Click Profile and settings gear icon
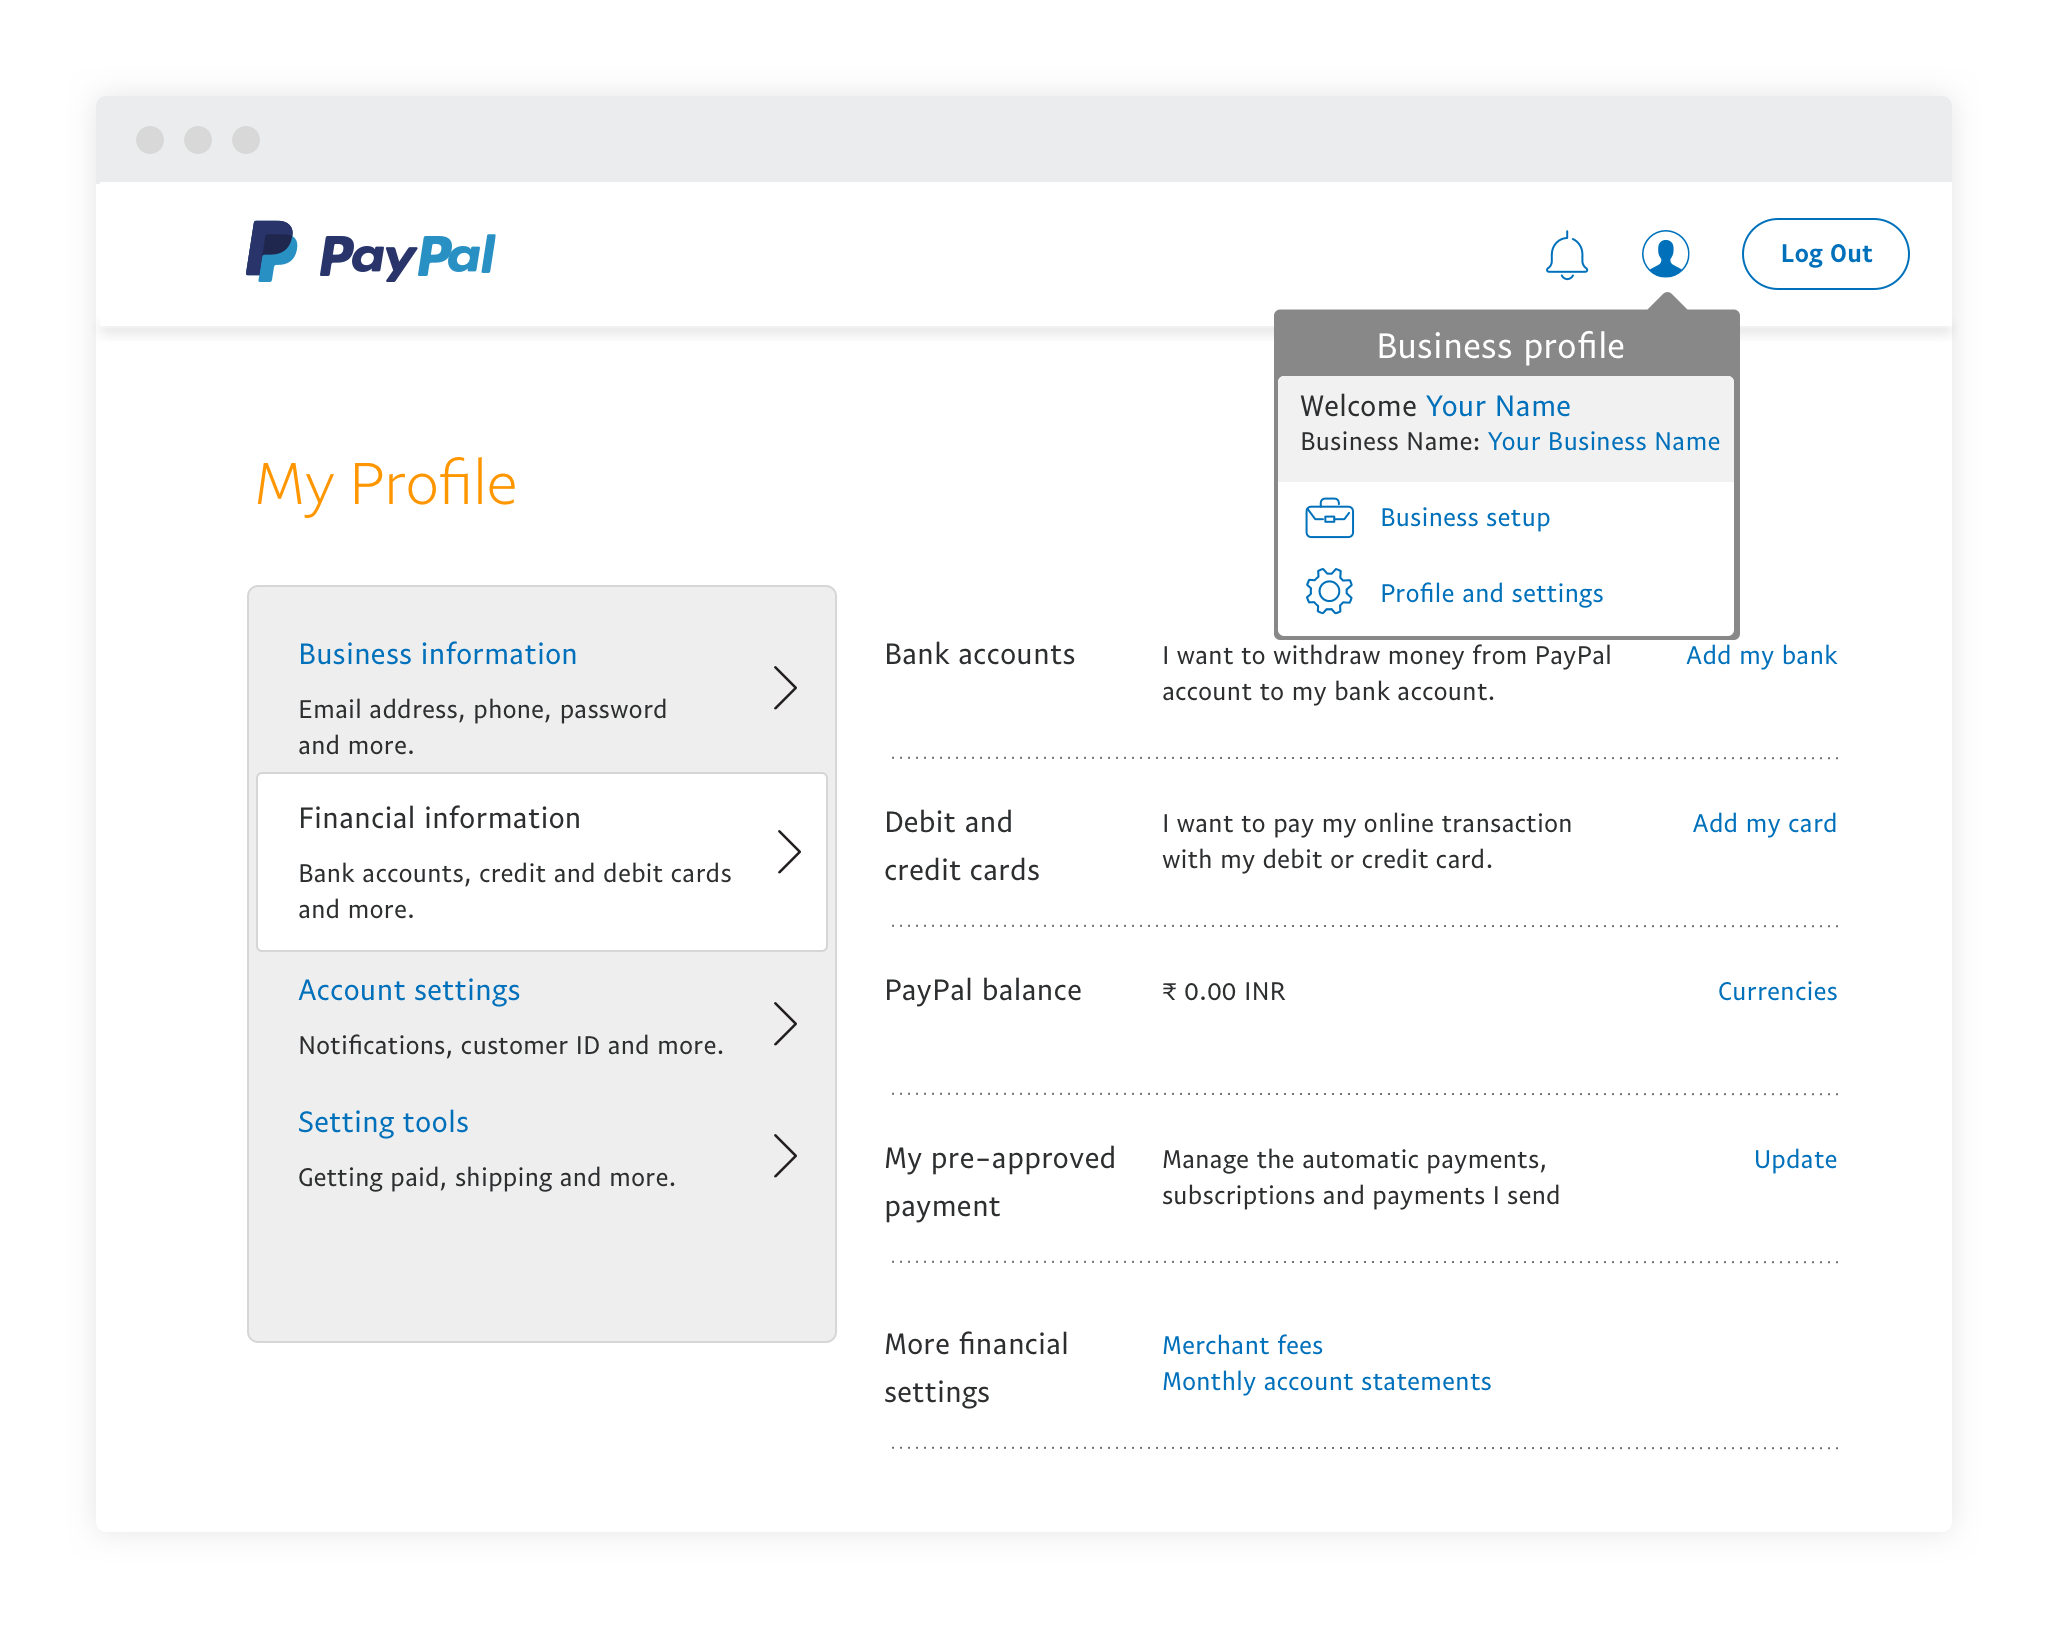 pos(1329,591)
